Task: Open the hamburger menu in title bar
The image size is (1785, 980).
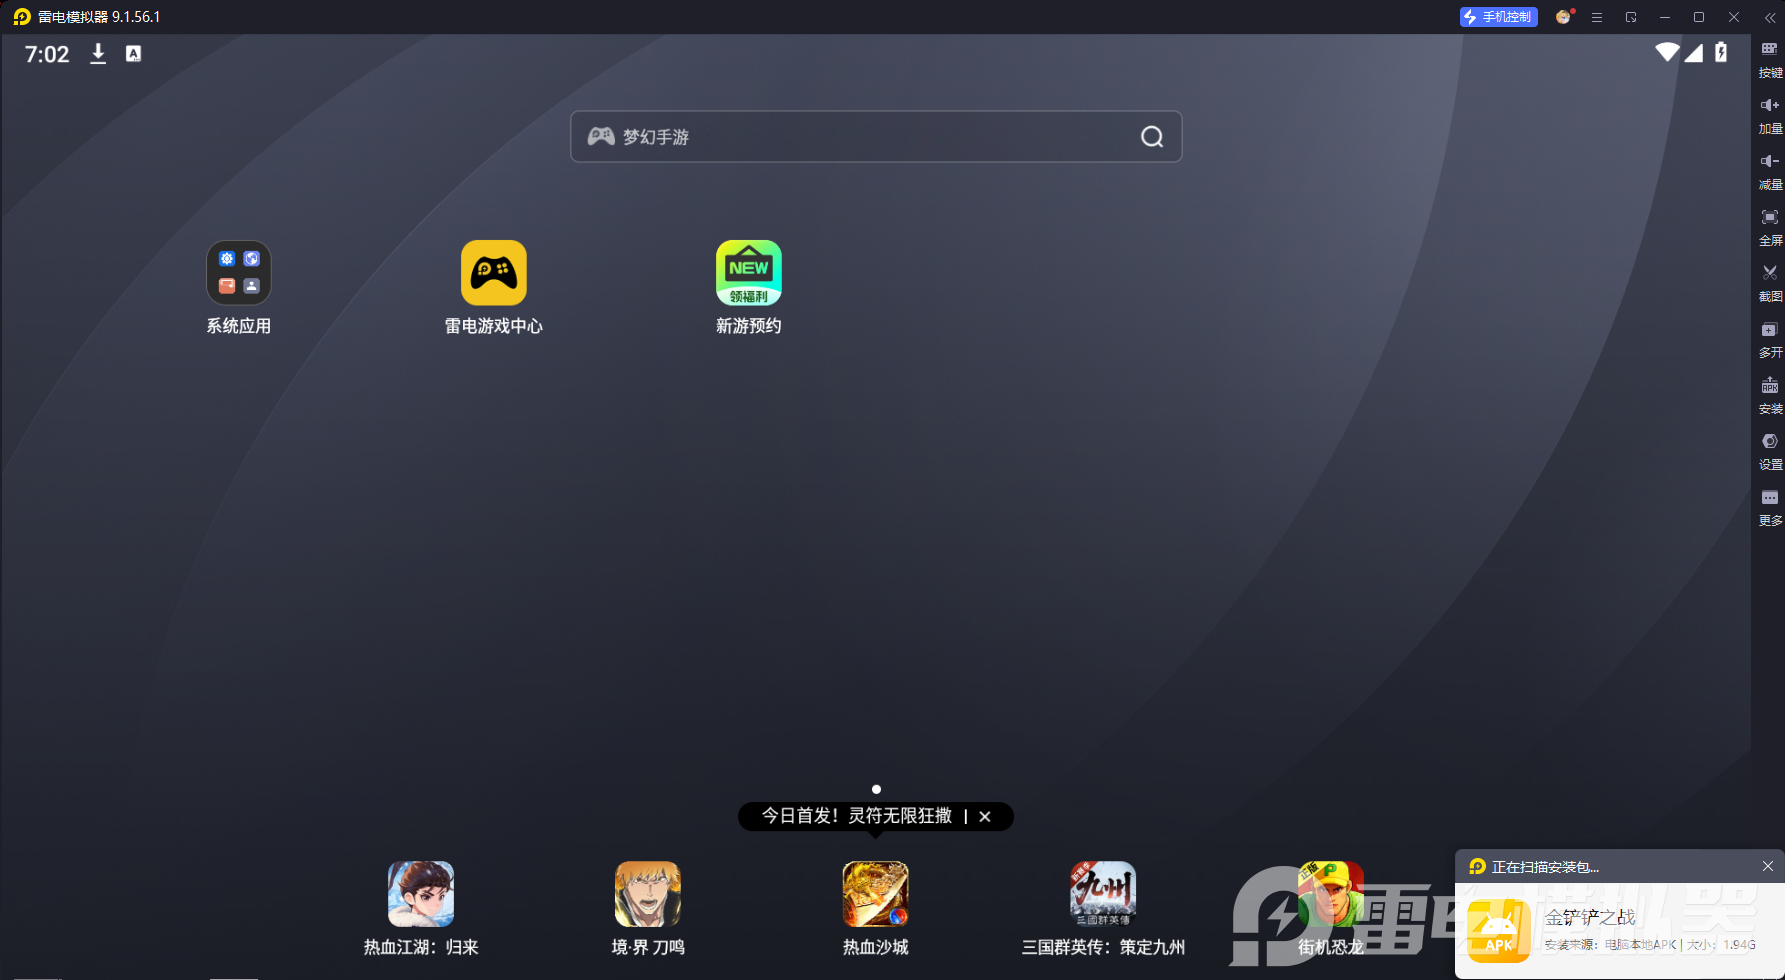Action: (1597, 17)
